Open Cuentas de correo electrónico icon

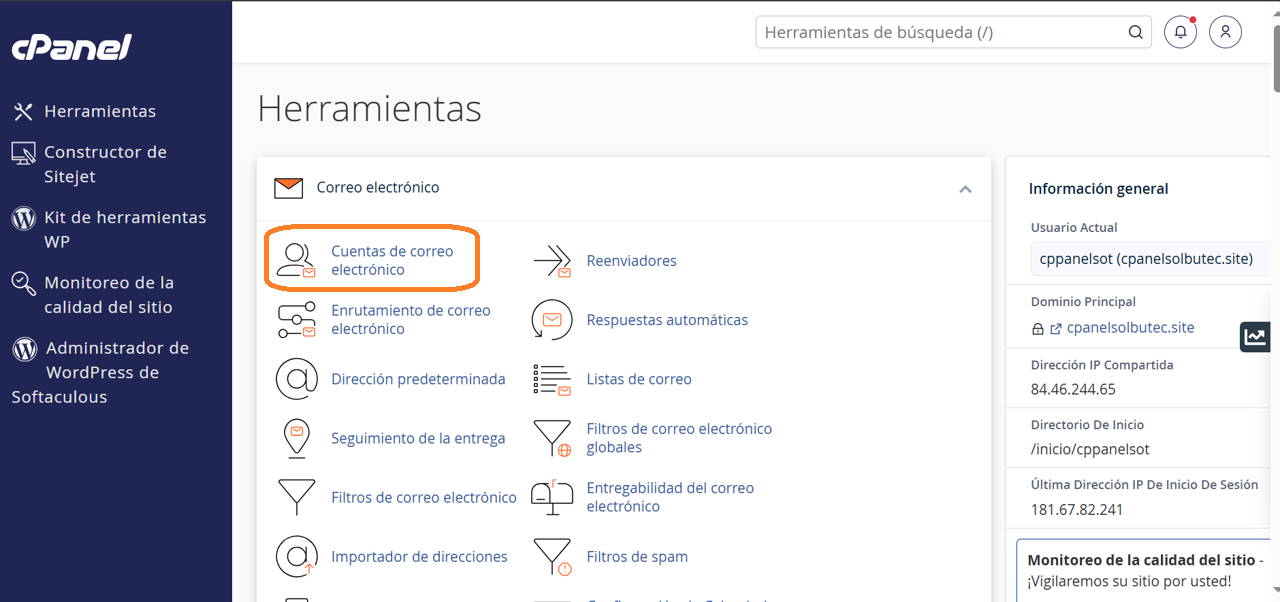[296, 260]
